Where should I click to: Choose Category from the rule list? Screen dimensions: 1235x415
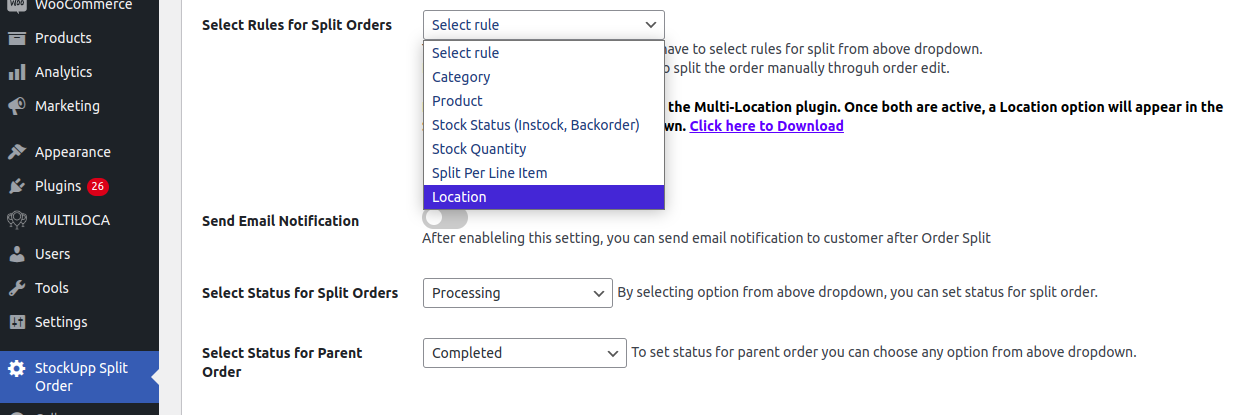(x=461, y=77)
